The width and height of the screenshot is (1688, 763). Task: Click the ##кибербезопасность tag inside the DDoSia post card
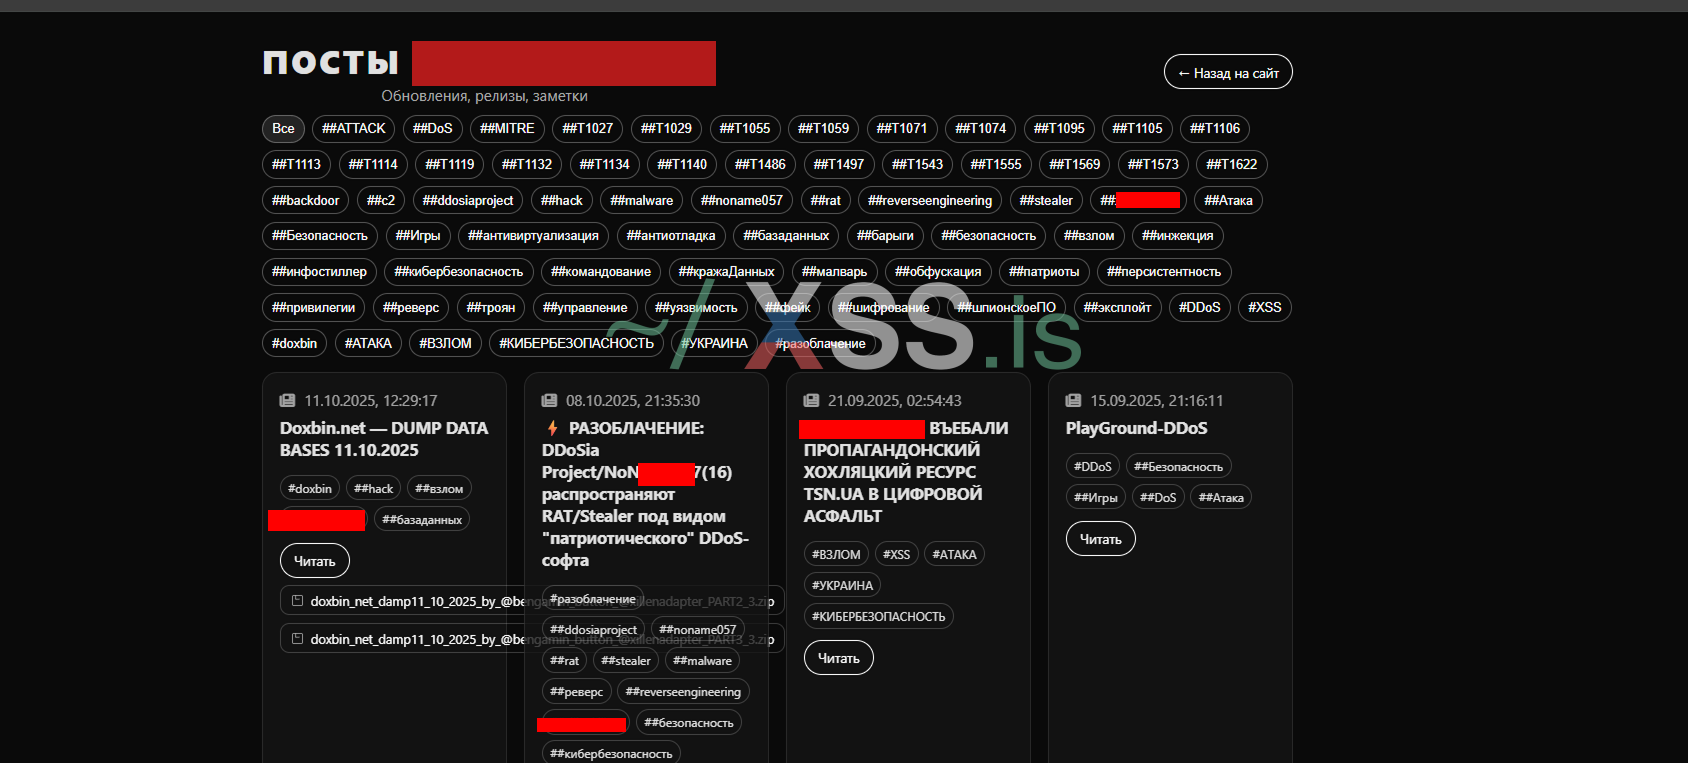click(611, 753)
